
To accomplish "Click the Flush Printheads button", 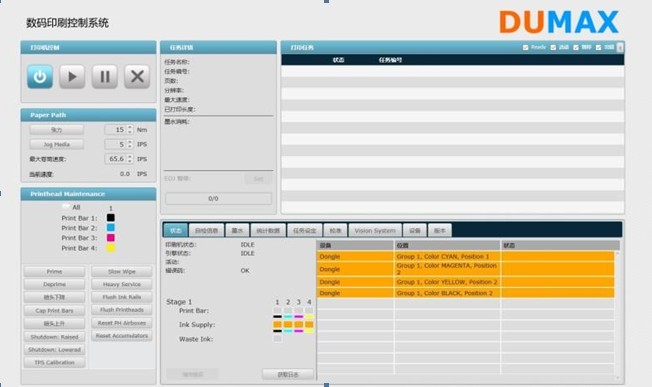I will [x=122, y=310].
